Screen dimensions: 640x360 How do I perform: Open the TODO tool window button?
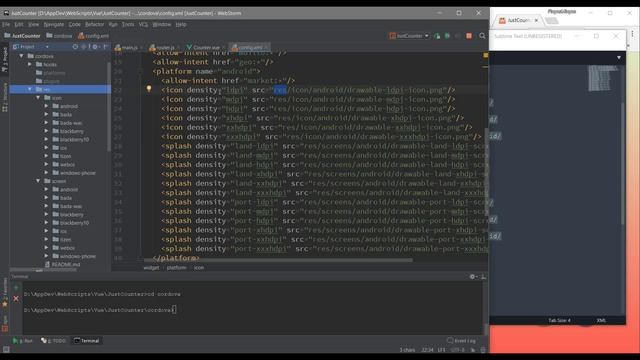click(53, 340)
